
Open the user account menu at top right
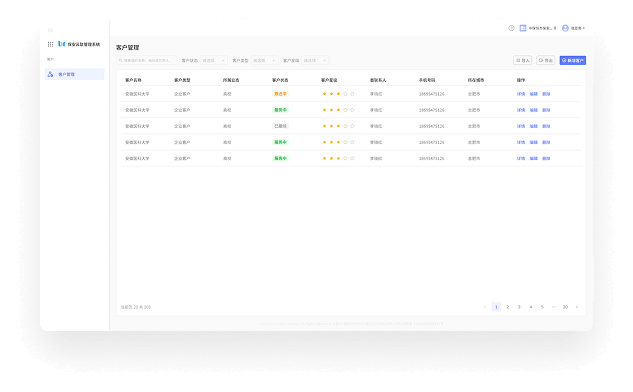[574, 28]
